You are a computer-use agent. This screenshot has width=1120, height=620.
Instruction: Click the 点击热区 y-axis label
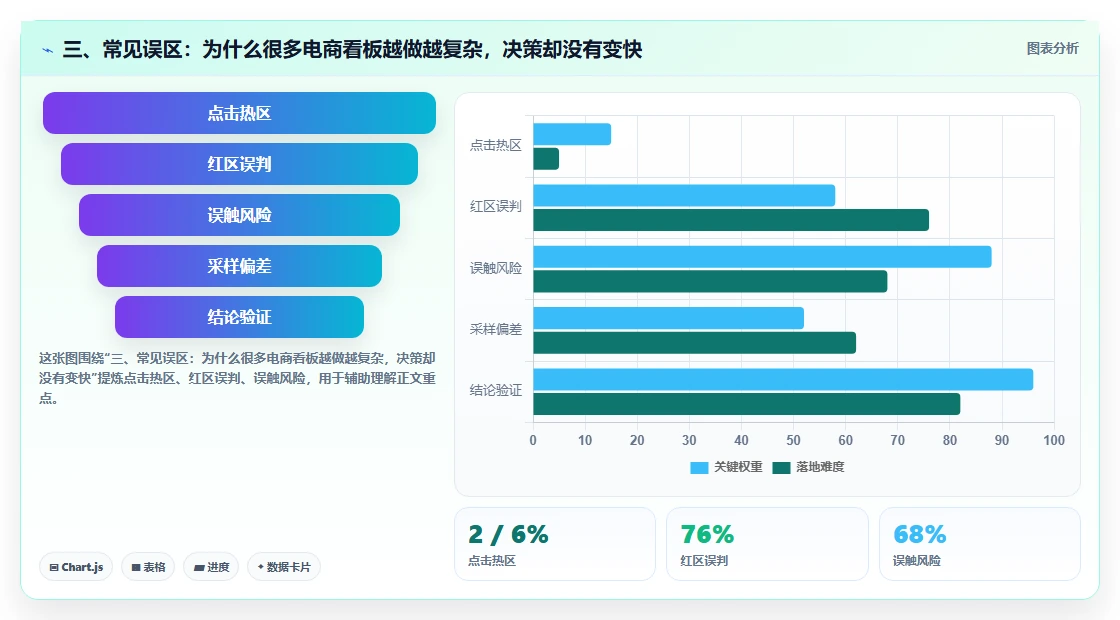[496, 146]
